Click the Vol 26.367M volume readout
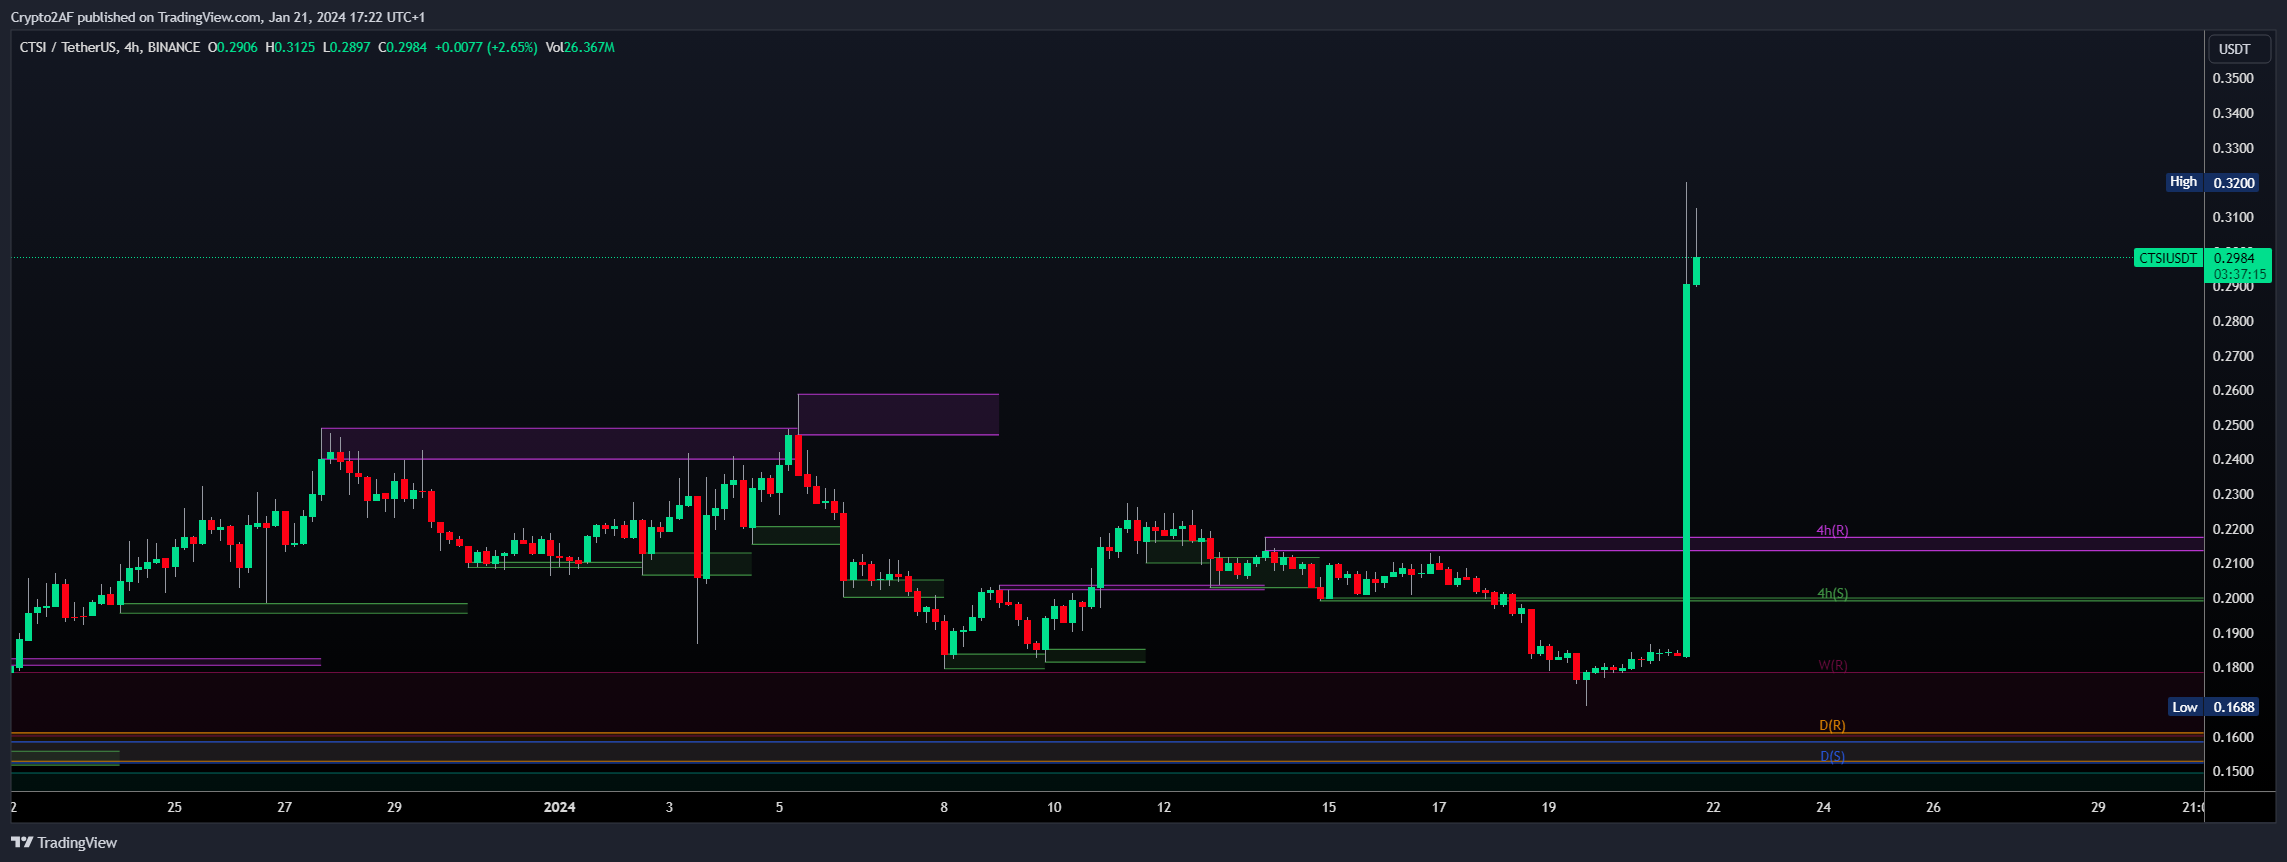Image resolution: width=2287 pixels, height=862 pixels. [x=580, y=47]
